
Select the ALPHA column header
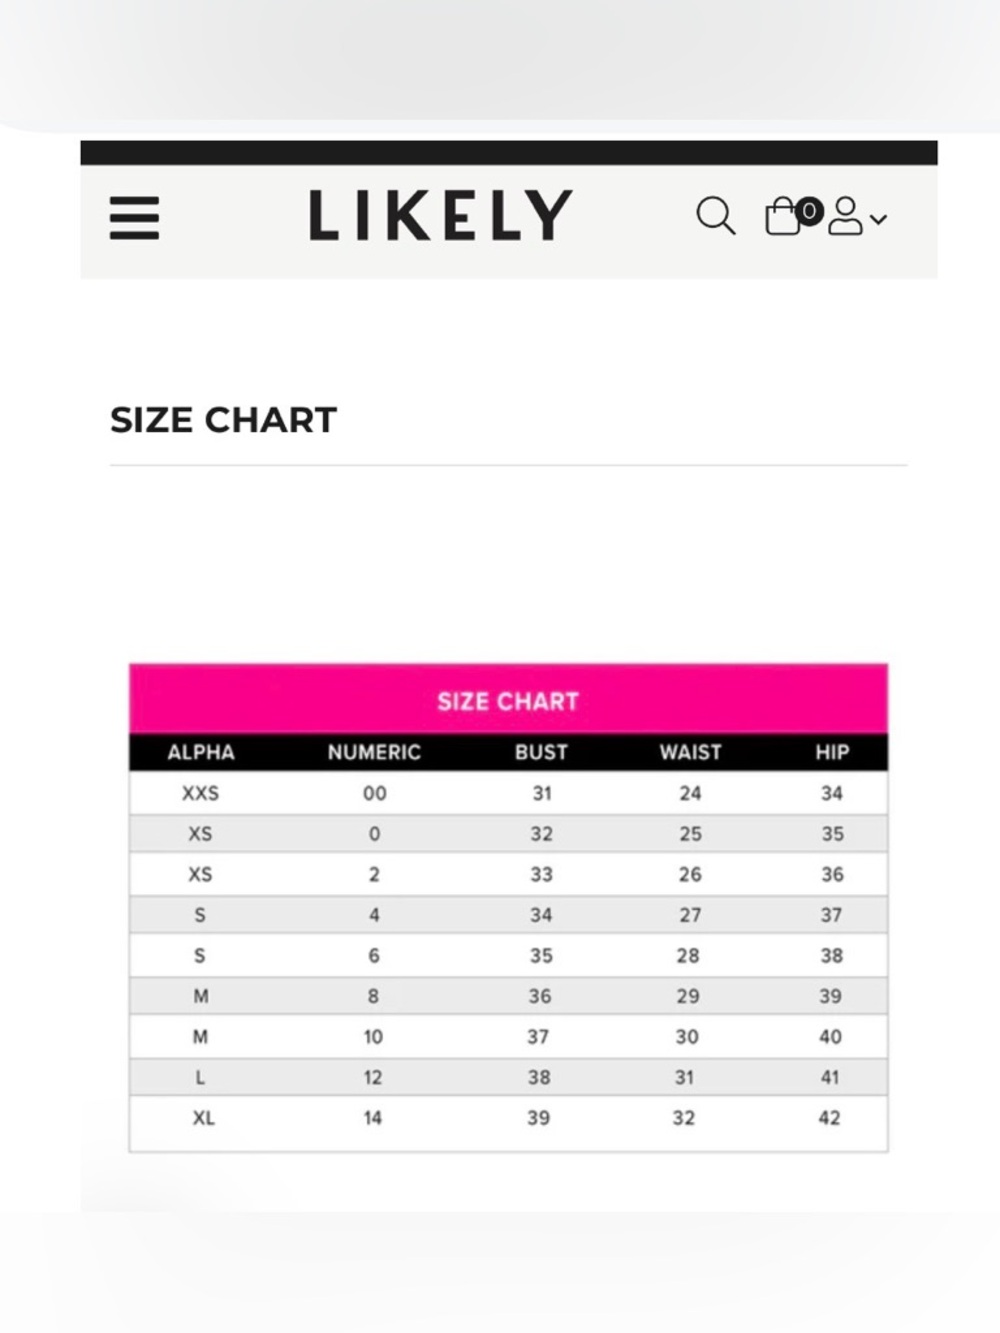point(201,752)
